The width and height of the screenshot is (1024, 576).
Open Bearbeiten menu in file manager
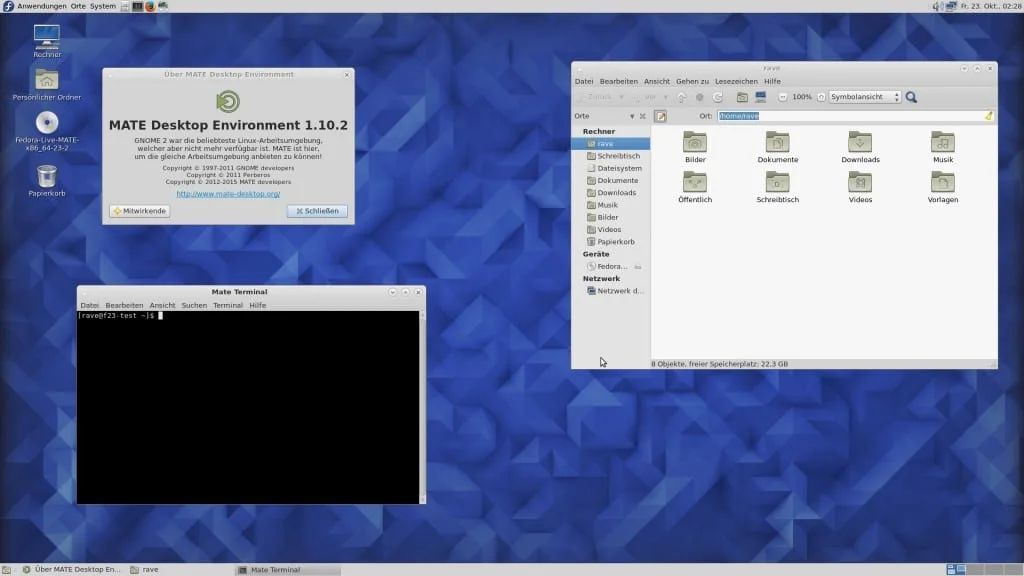click(618, 82)
